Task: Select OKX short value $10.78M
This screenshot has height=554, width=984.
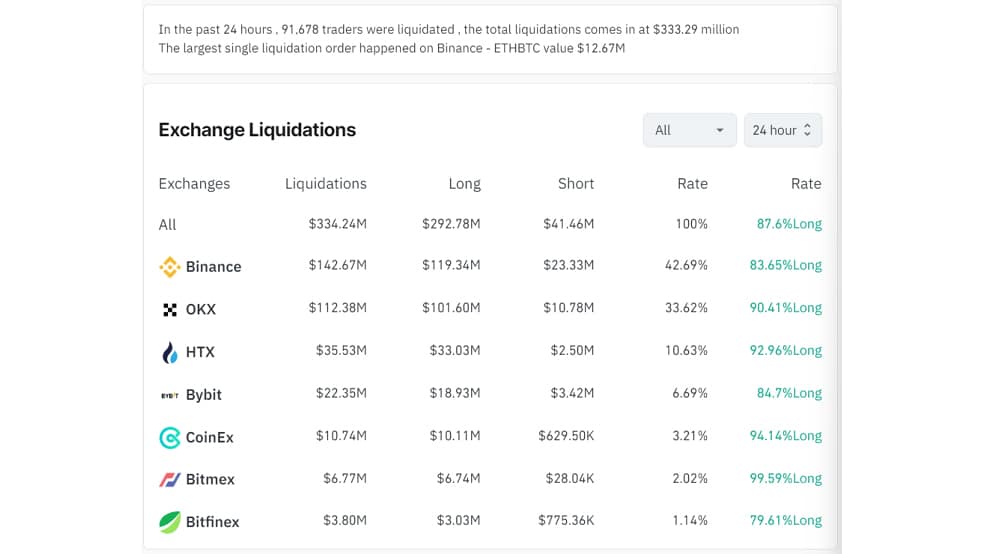Action: pos(569,308)
